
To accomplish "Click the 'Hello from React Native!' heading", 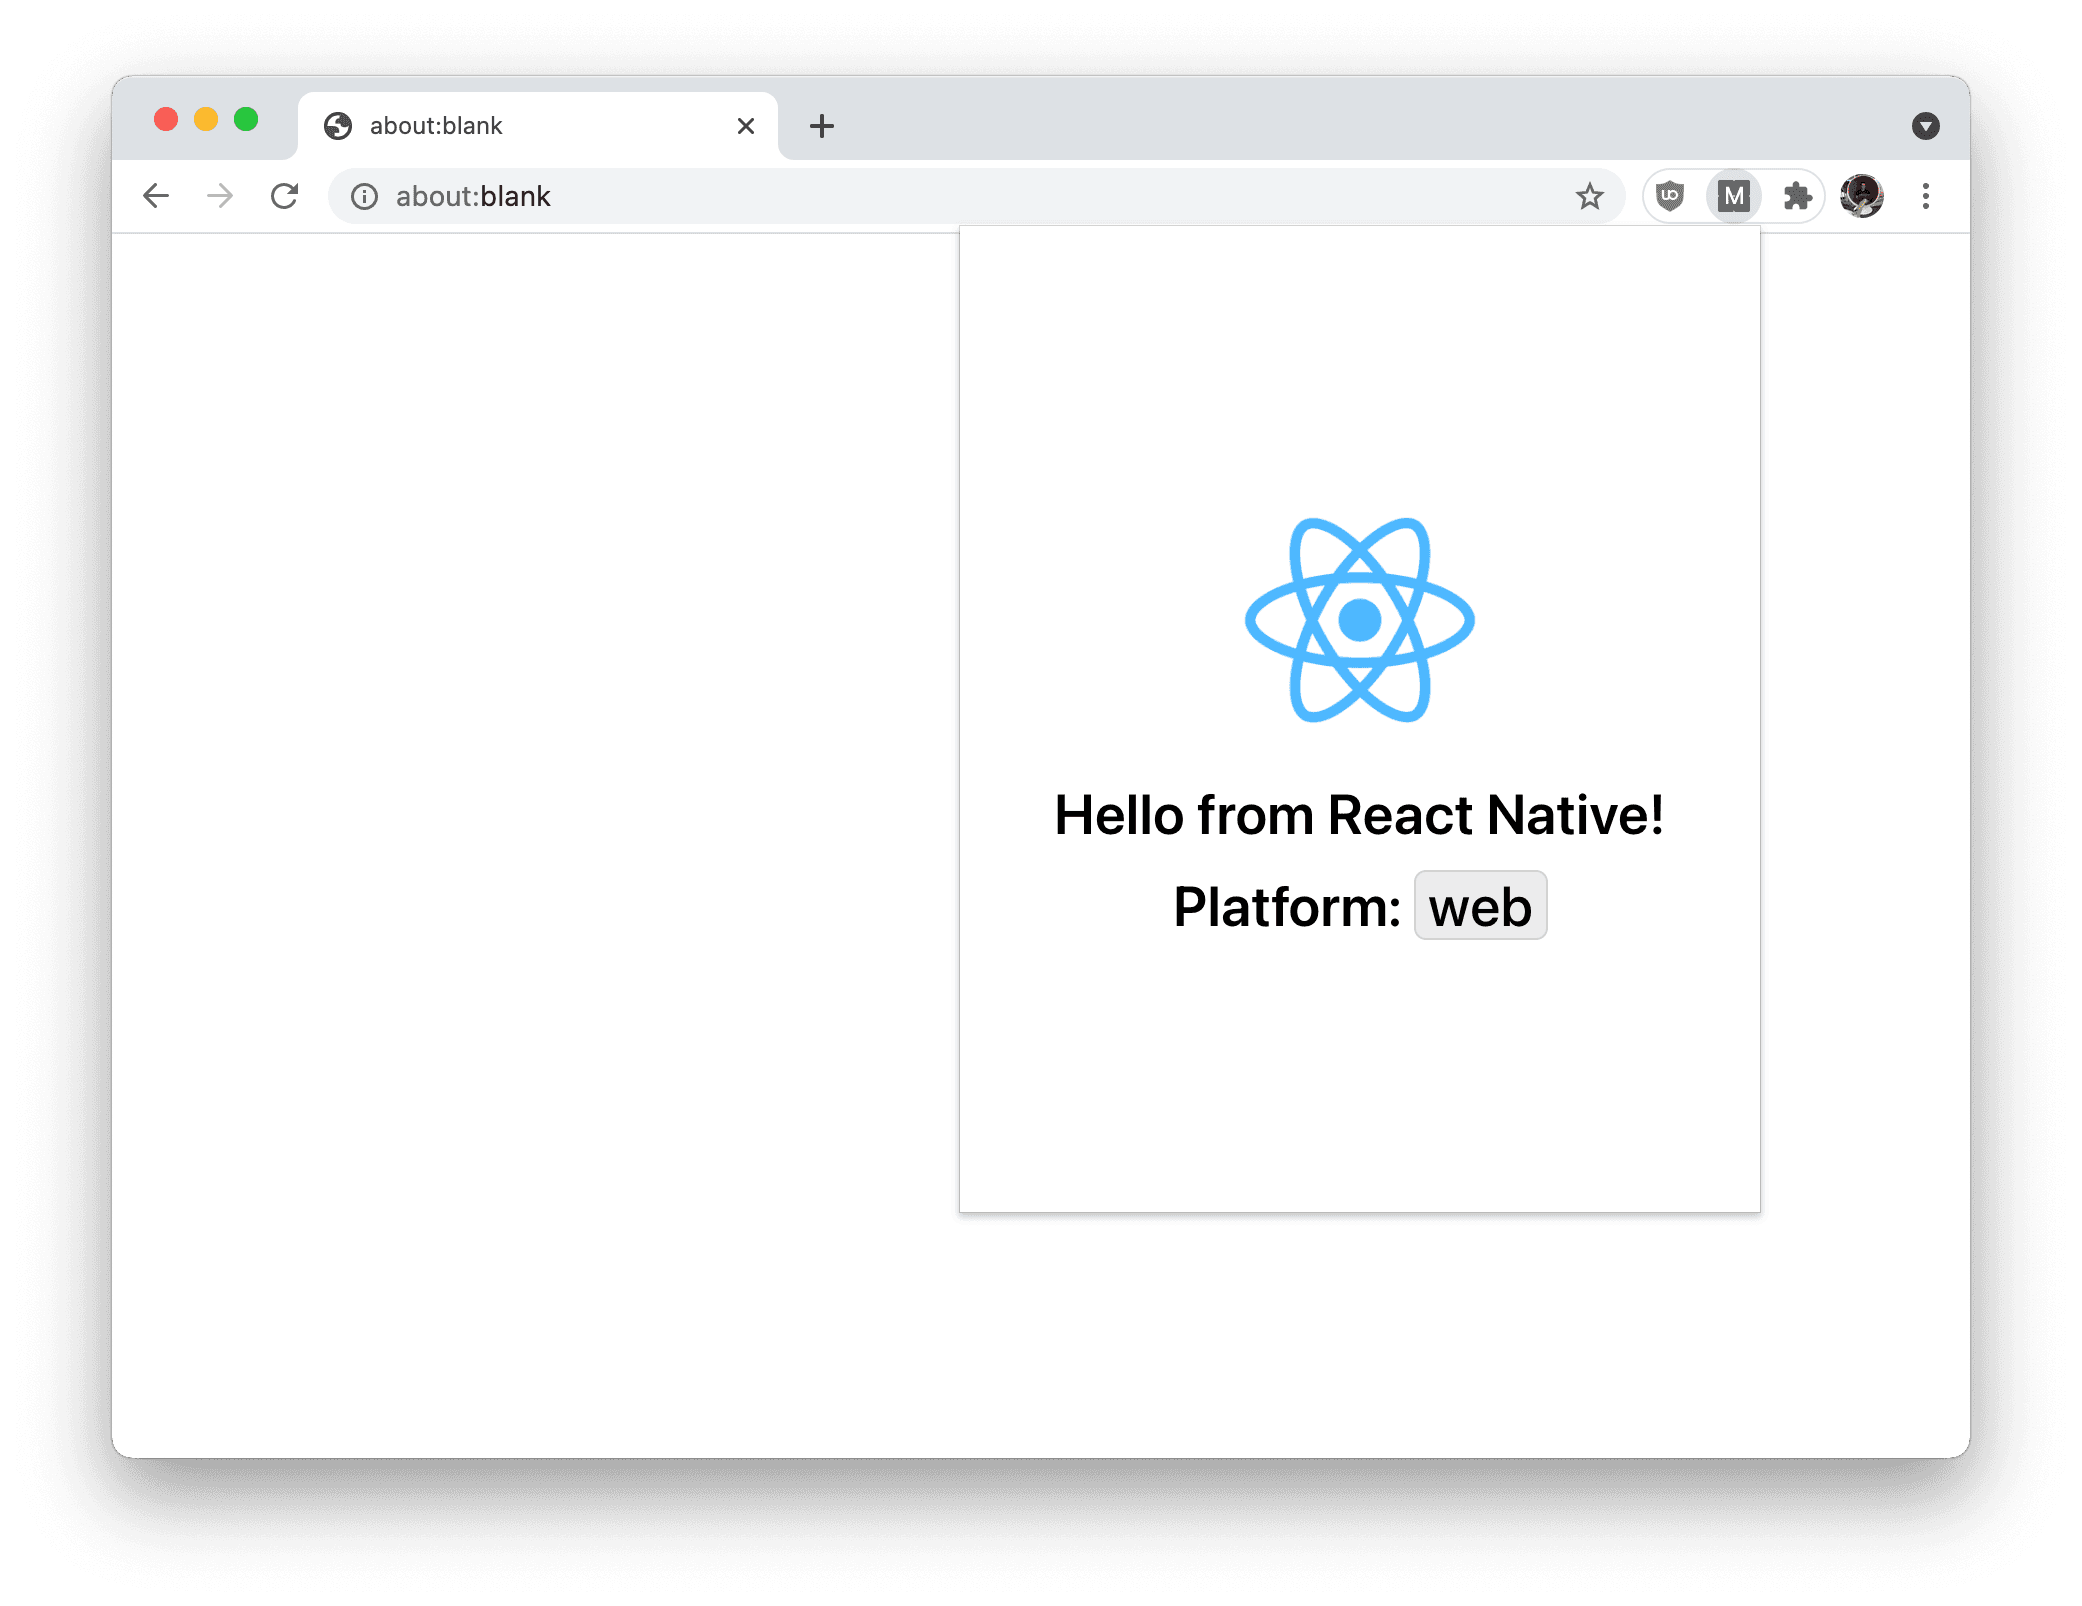I will pyautogui.click(x=1359, y=814).
